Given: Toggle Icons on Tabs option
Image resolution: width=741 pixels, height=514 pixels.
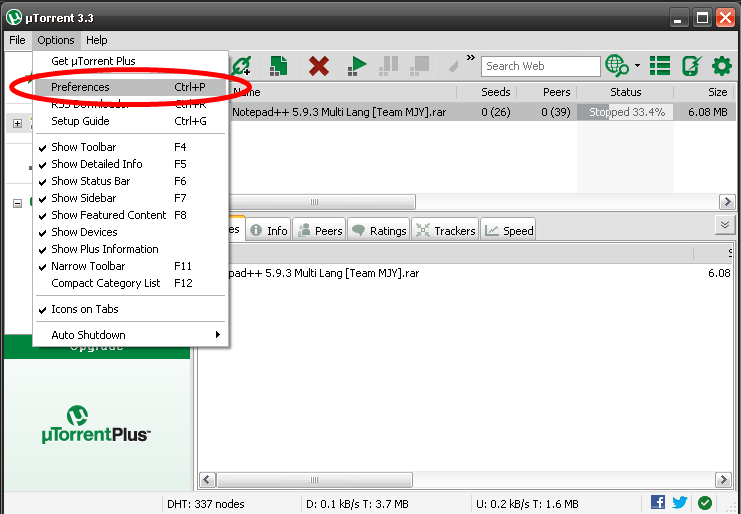Looking at the screenshot, I should 131,309.
